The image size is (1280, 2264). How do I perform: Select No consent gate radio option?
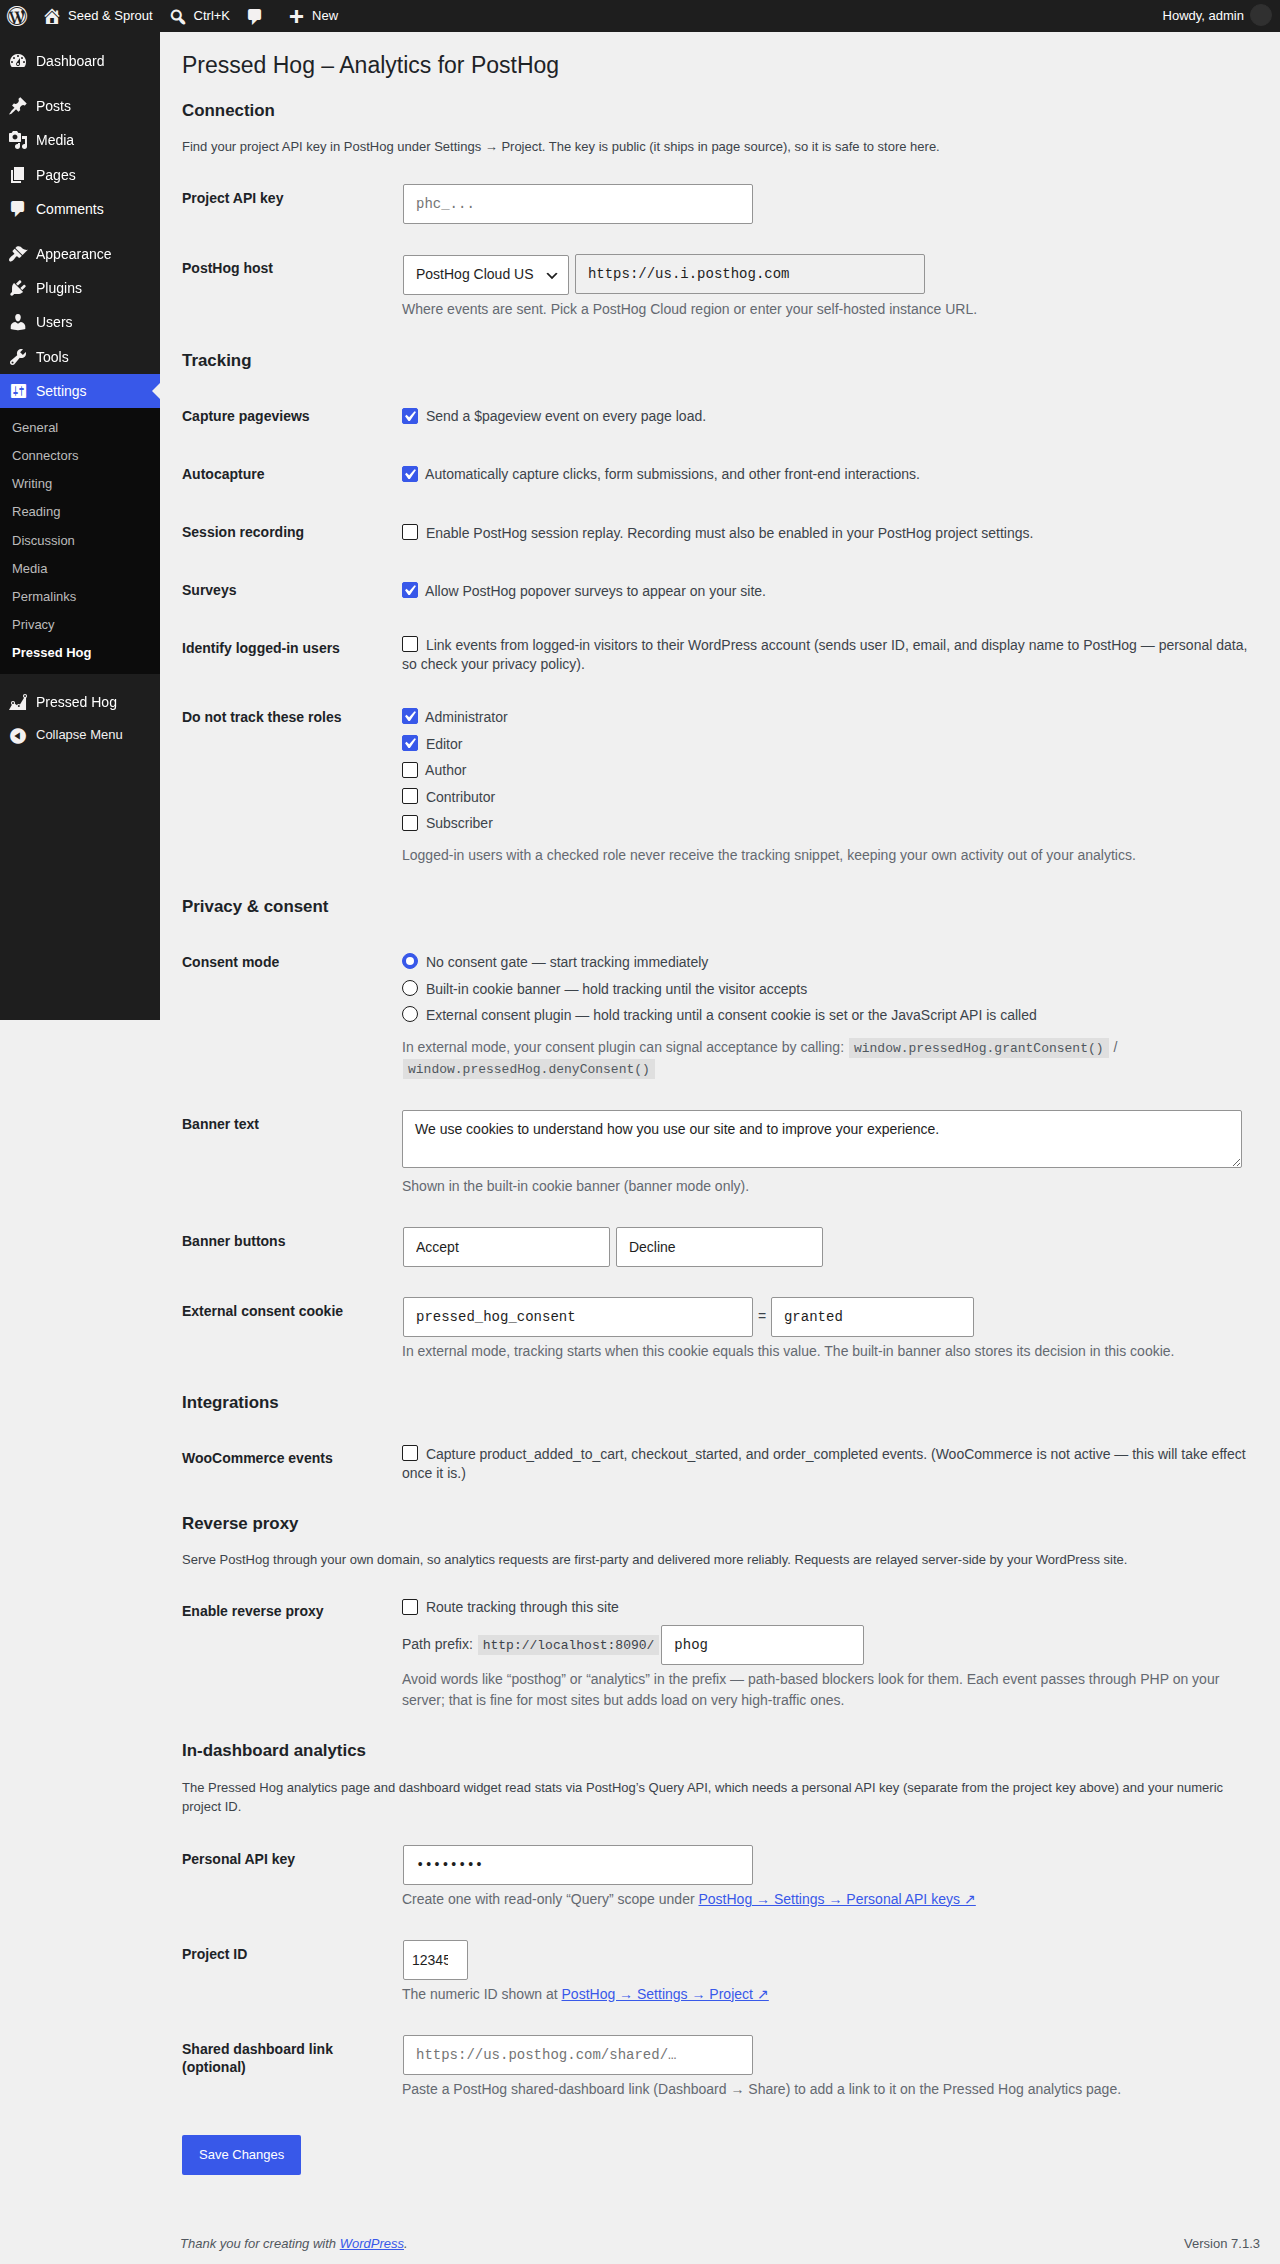coord(410,961)
